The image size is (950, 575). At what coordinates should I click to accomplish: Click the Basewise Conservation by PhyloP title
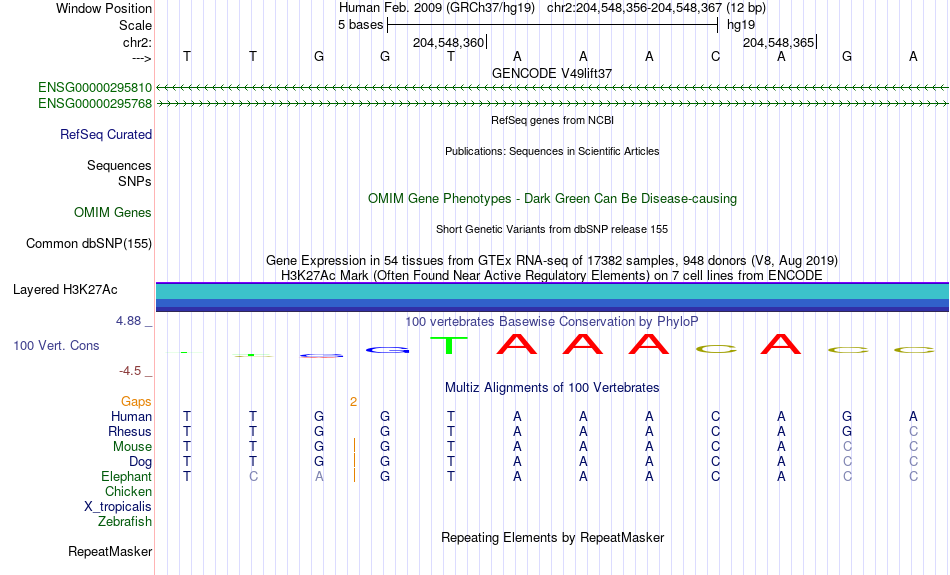click(x=552, y=322)
